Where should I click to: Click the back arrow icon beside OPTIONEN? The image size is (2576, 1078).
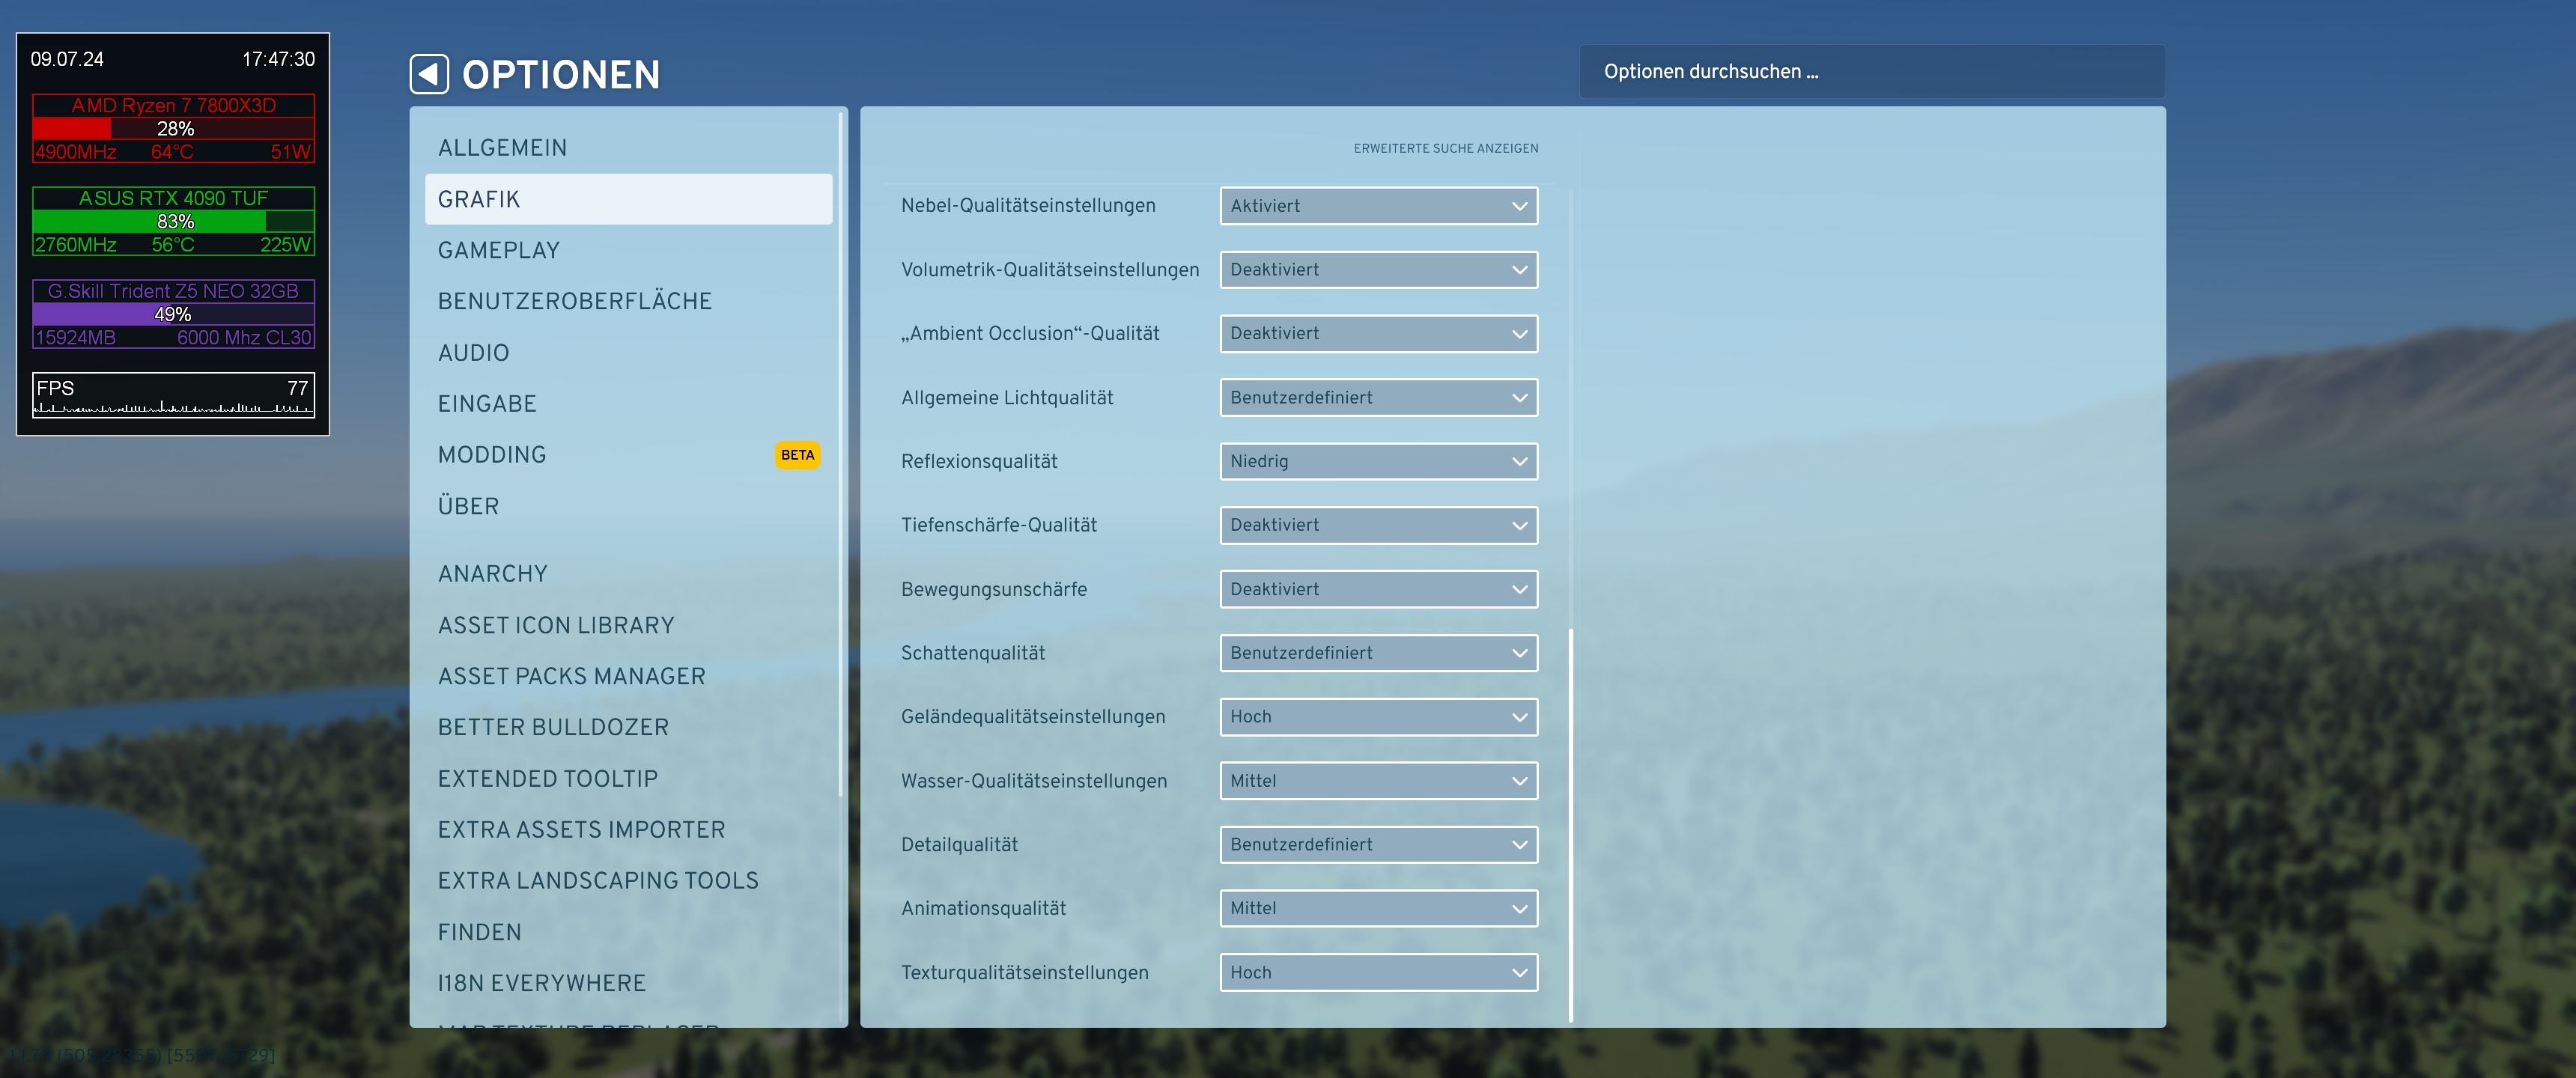429,74
